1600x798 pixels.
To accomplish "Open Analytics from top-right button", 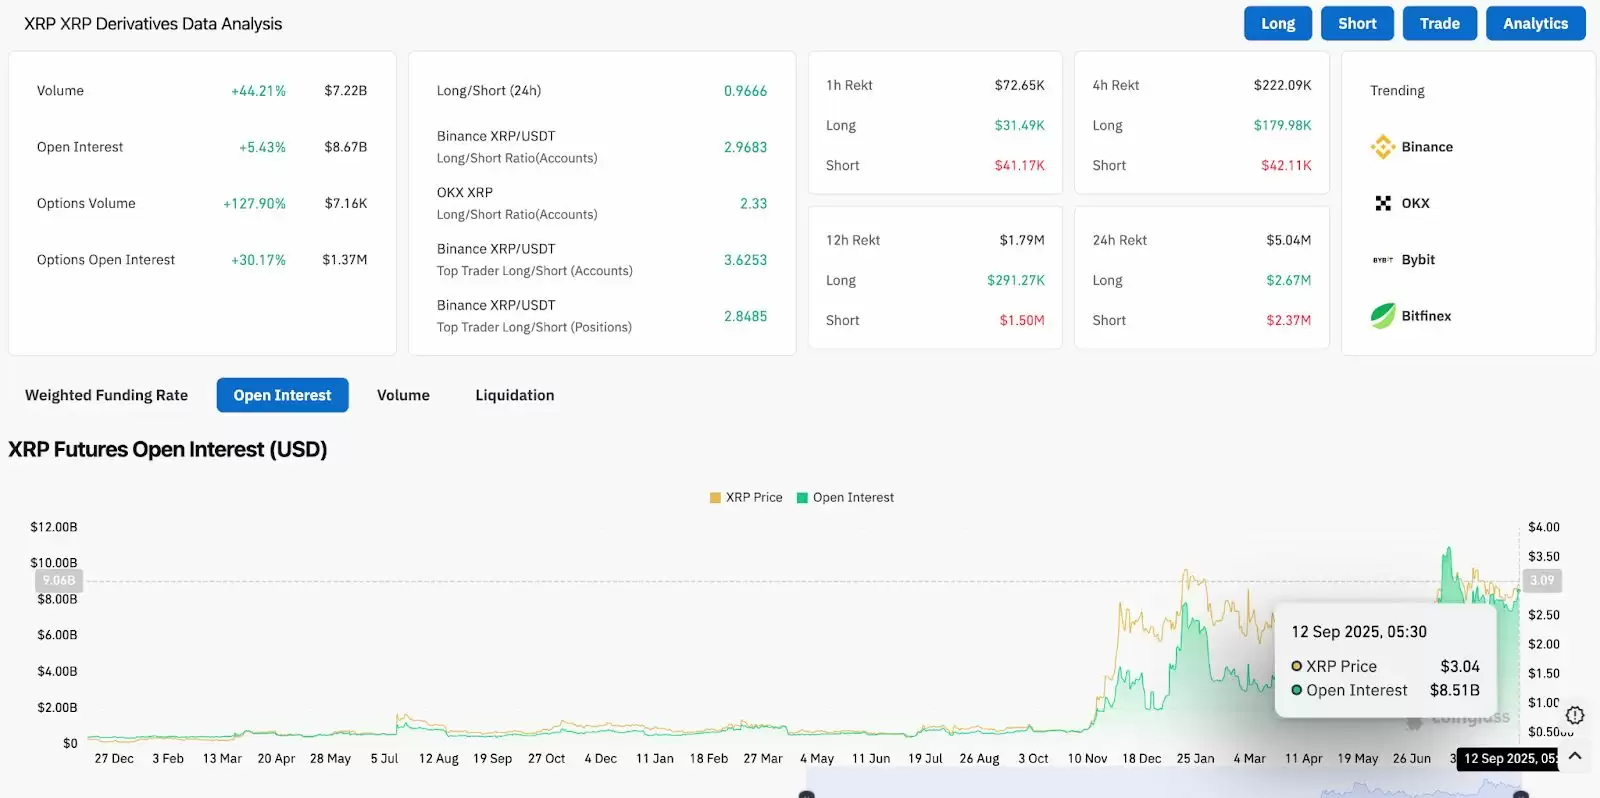I will tap(1535, 23).
